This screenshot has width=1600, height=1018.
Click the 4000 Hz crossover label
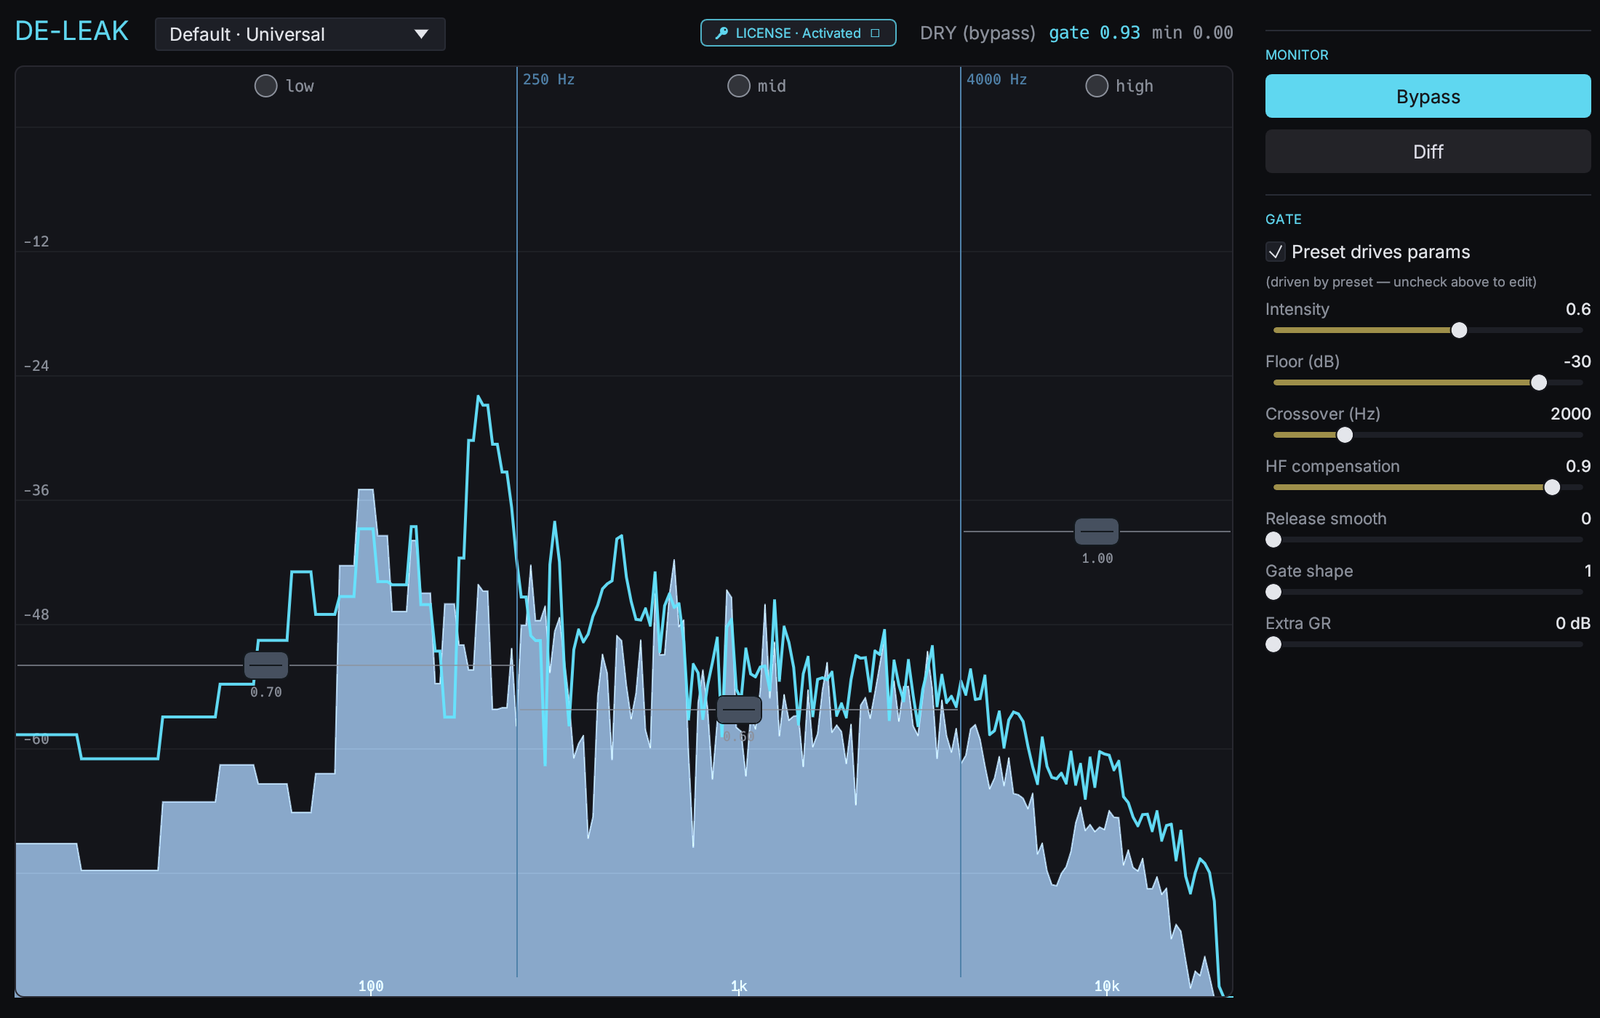point(996,79)
